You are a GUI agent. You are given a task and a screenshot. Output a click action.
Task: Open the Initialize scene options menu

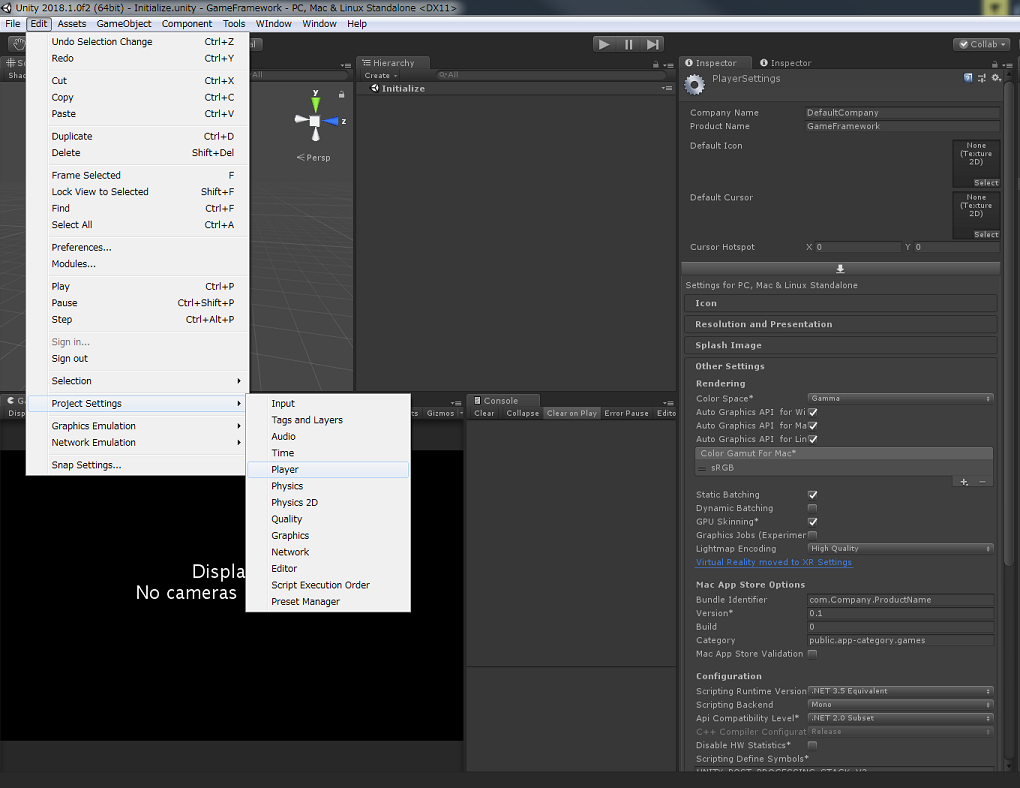667,88
